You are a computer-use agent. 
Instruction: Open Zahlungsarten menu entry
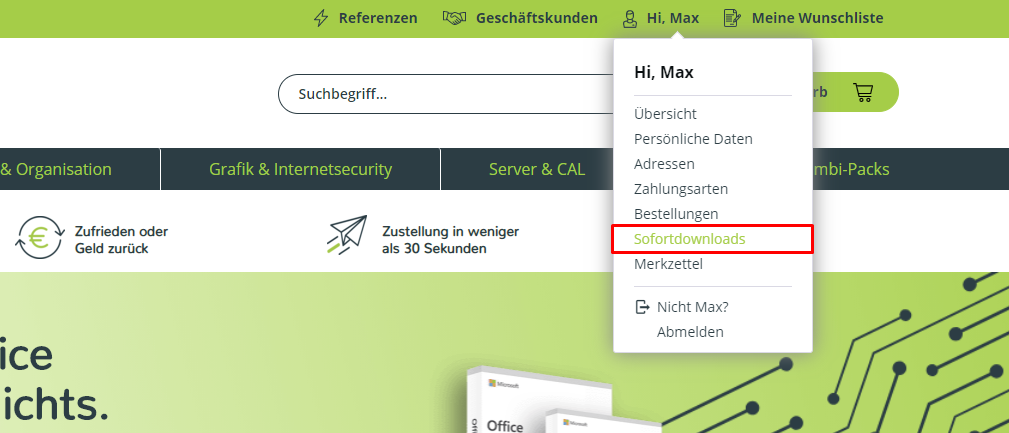[x=681, y=189]
